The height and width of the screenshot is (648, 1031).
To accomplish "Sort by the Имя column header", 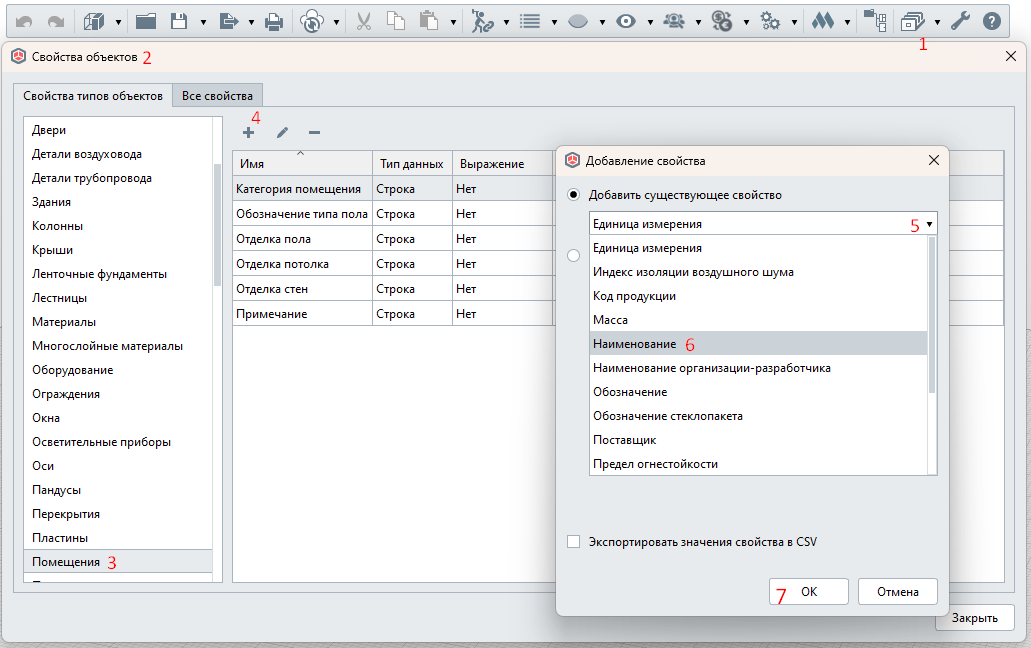I will click(302, 164).
